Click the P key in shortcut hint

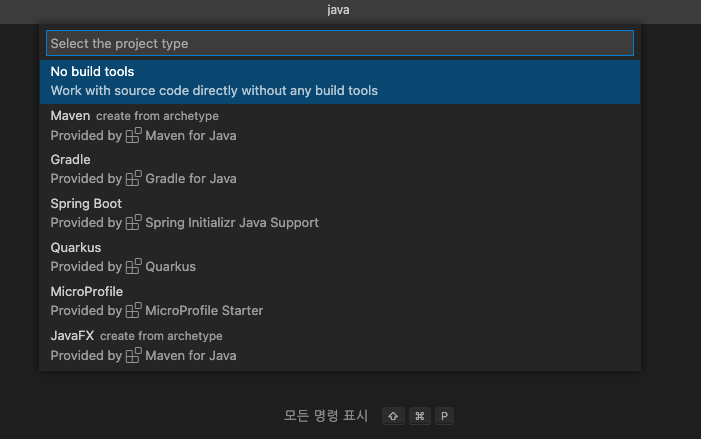(444, 416)
